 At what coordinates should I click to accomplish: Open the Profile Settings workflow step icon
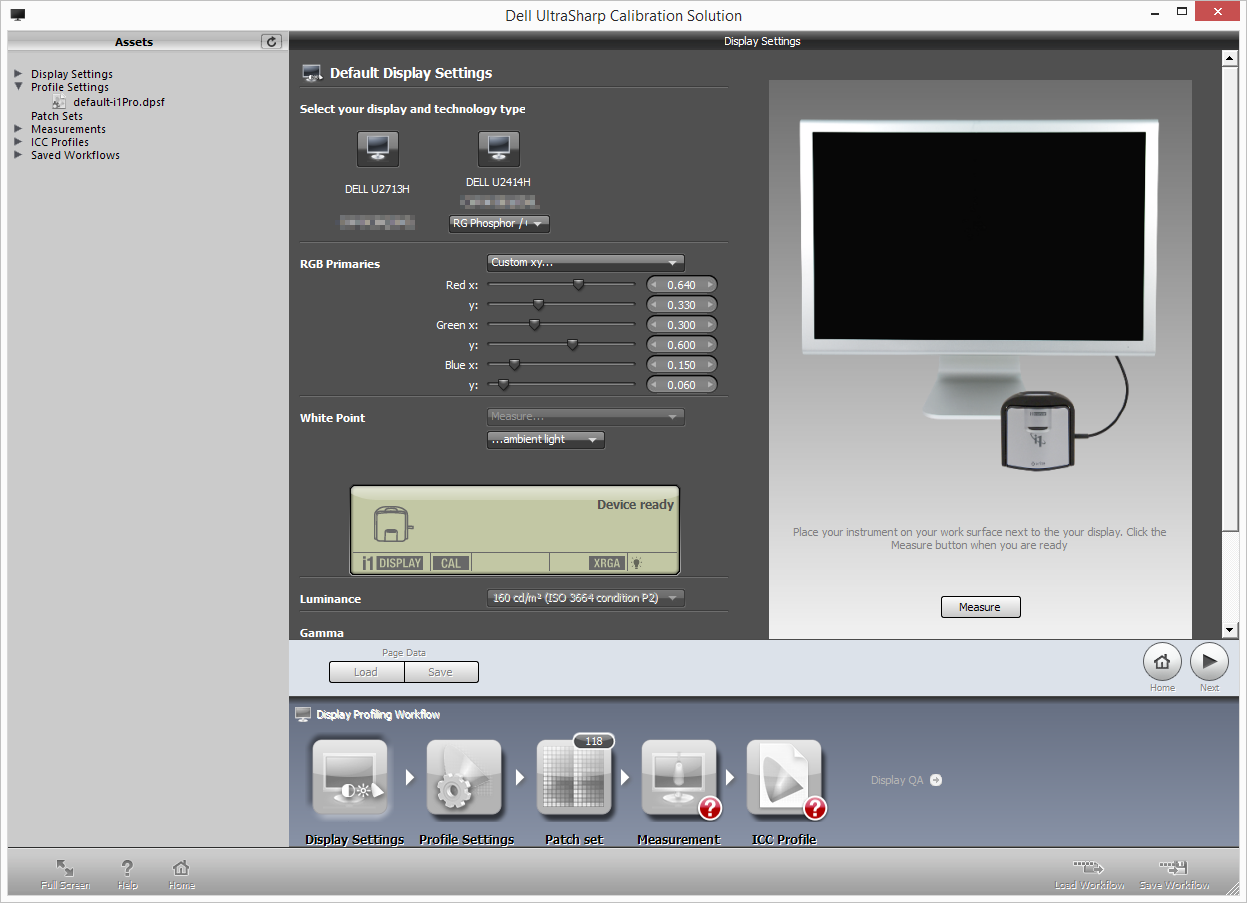pos(464,778)
